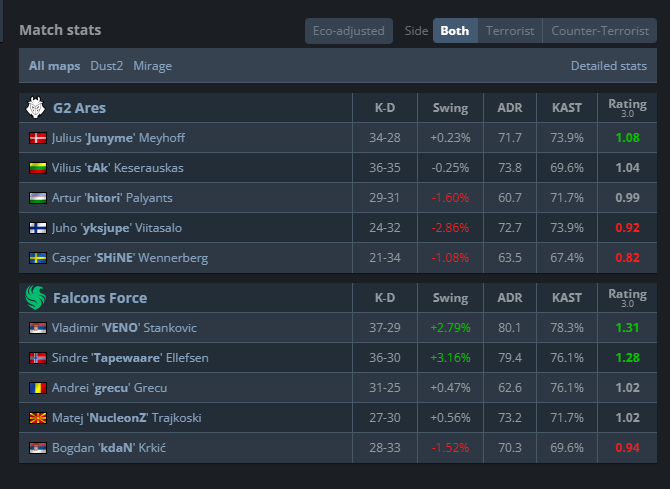This screenshot has height=489, width=670.
Task: Click tAk's 36-35 K-D value
Action: [385, 168]
